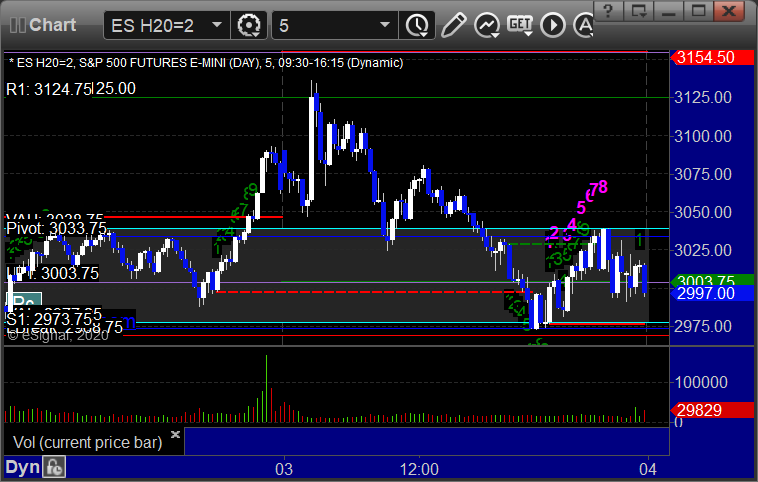Click the 2975.00 price axis label

703,326
